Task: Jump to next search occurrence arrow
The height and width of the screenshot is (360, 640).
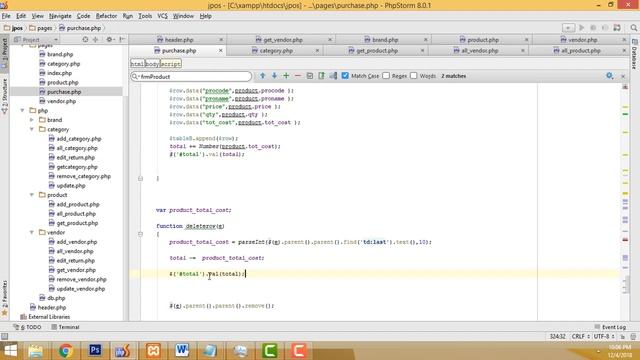Action: 274,76
